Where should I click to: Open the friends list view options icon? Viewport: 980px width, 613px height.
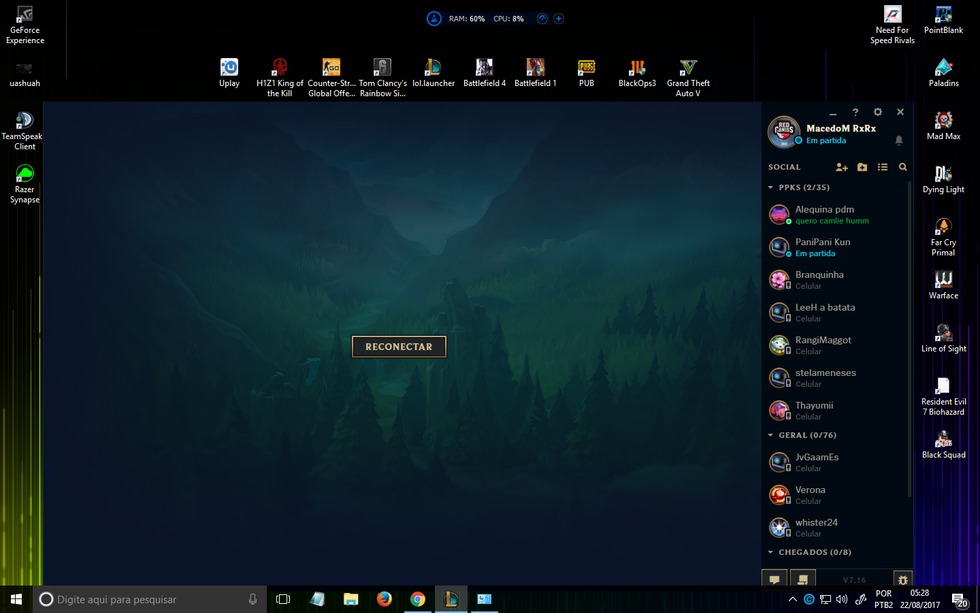pos(882,167)
